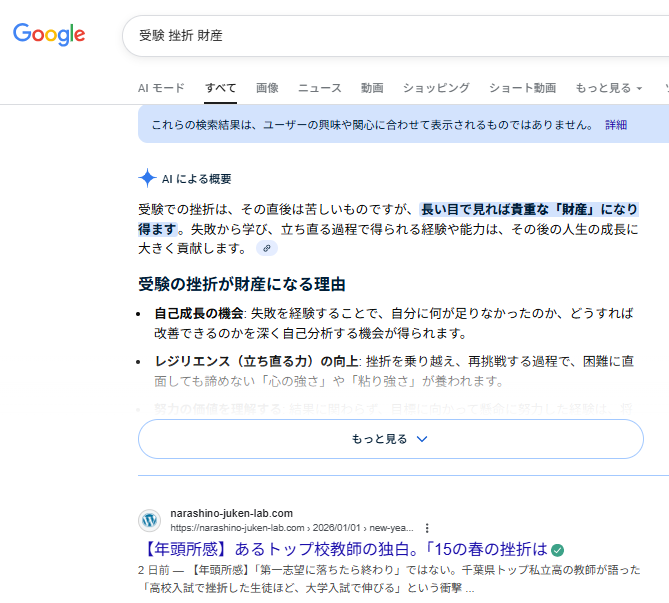669x603 pixels.
Task: Click the 詳細 link in notice banner
Action: pyautogui.click(x=616, y=125)
